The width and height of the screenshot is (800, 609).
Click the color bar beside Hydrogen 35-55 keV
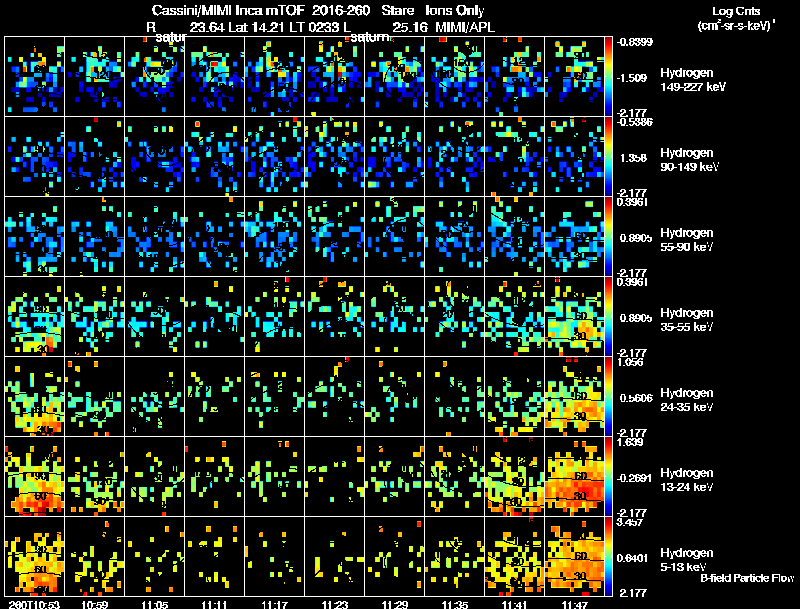click(x=608, y=317)
